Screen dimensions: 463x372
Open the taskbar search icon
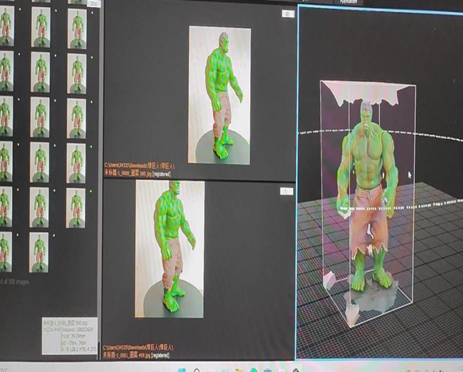coord(197,370)
